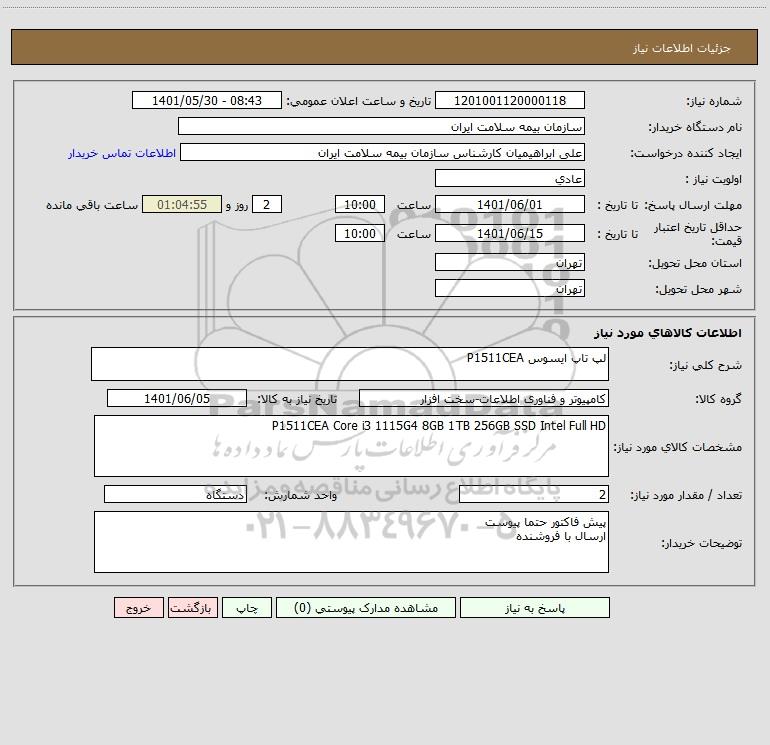Click the remaining days field before روز و
This screenshot has height=745, width=770.
coord(267,204)
